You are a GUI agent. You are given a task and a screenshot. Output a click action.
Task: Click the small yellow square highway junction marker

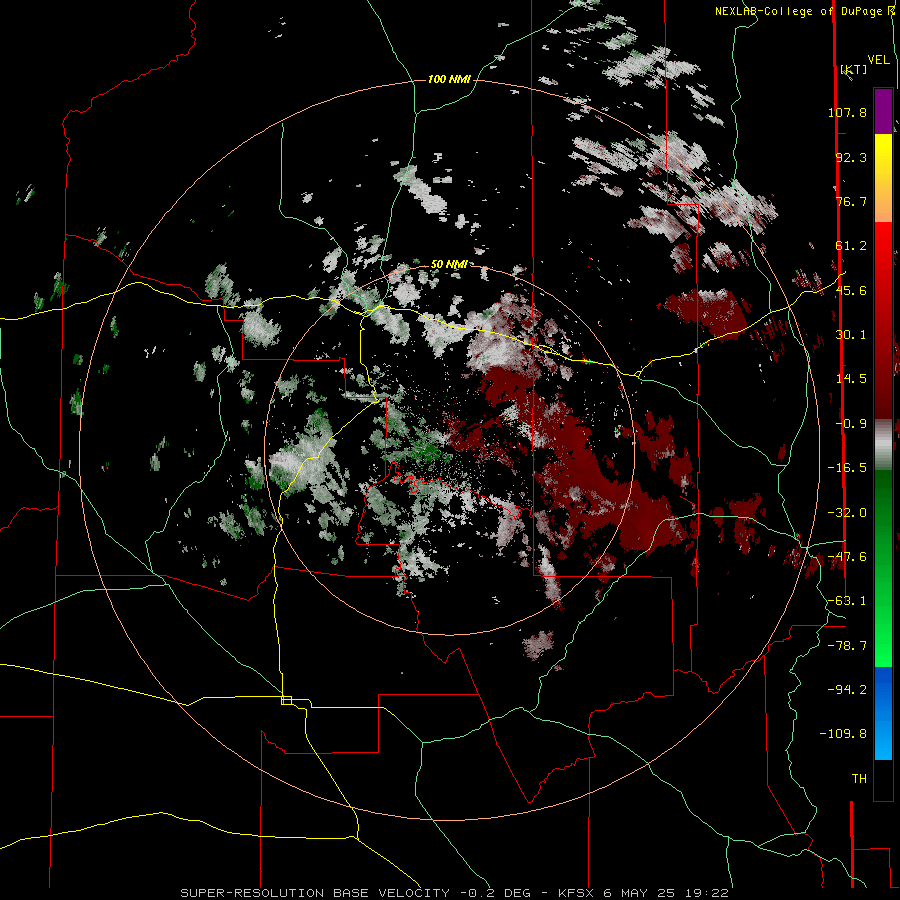pyautogui.click(x=286, y=700)
